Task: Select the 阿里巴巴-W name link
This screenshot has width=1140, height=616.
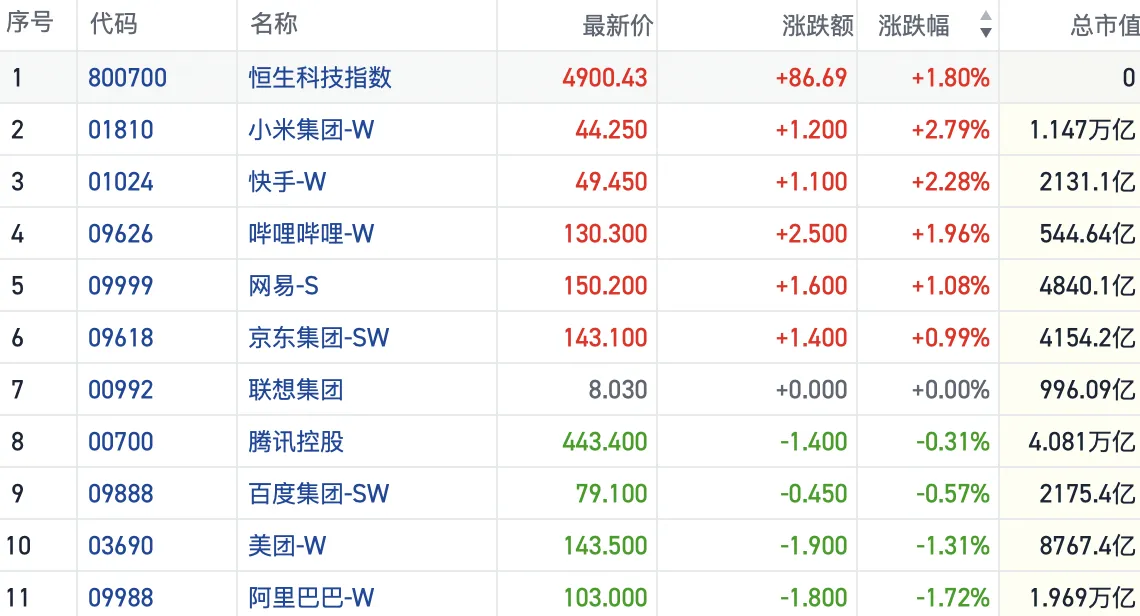Action: tap(311, 598)
